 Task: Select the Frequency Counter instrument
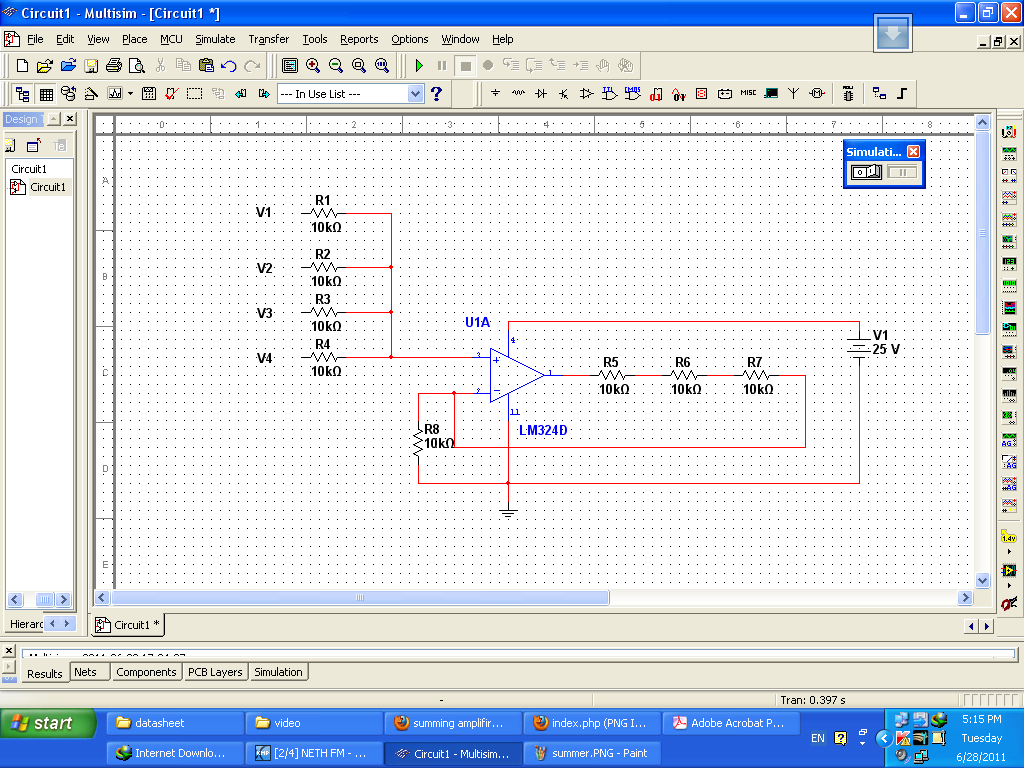point(1009,263)
